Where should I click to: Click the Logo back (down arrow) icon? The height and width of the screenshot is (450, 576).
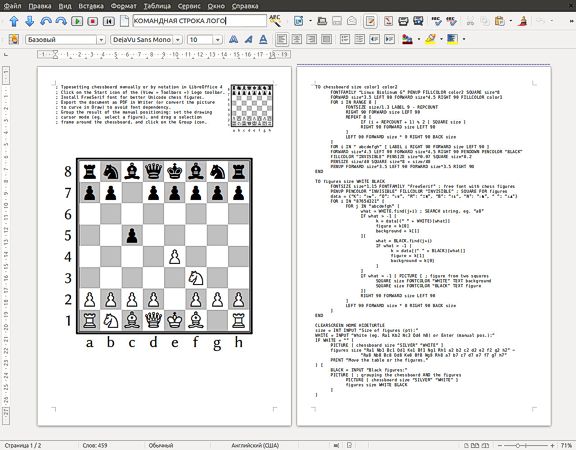coord(30,21)
